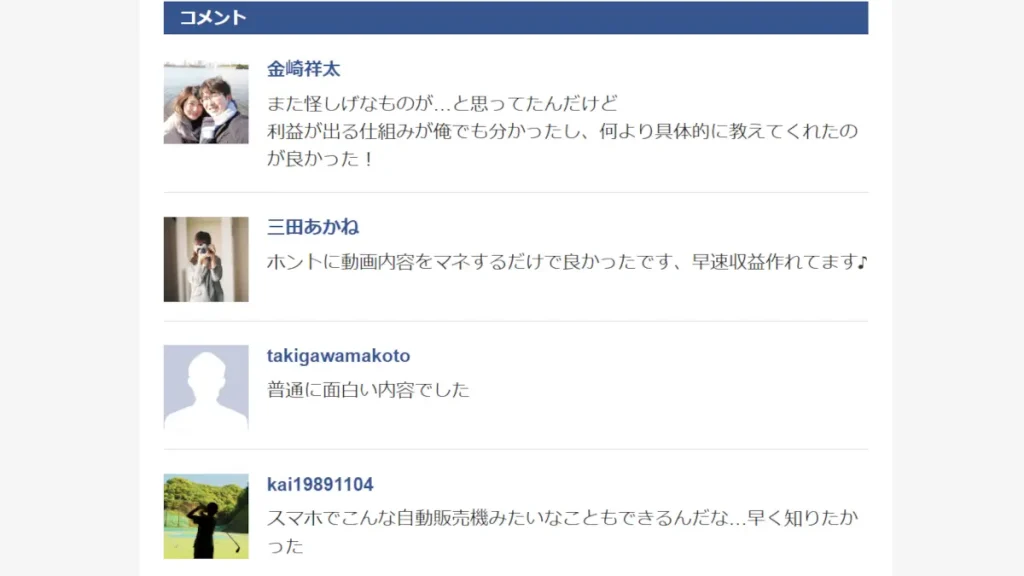The image size is (1024, 576).
Task: Click kai19891104's comment about 自動販売機
Action: [x=562, y=518]
